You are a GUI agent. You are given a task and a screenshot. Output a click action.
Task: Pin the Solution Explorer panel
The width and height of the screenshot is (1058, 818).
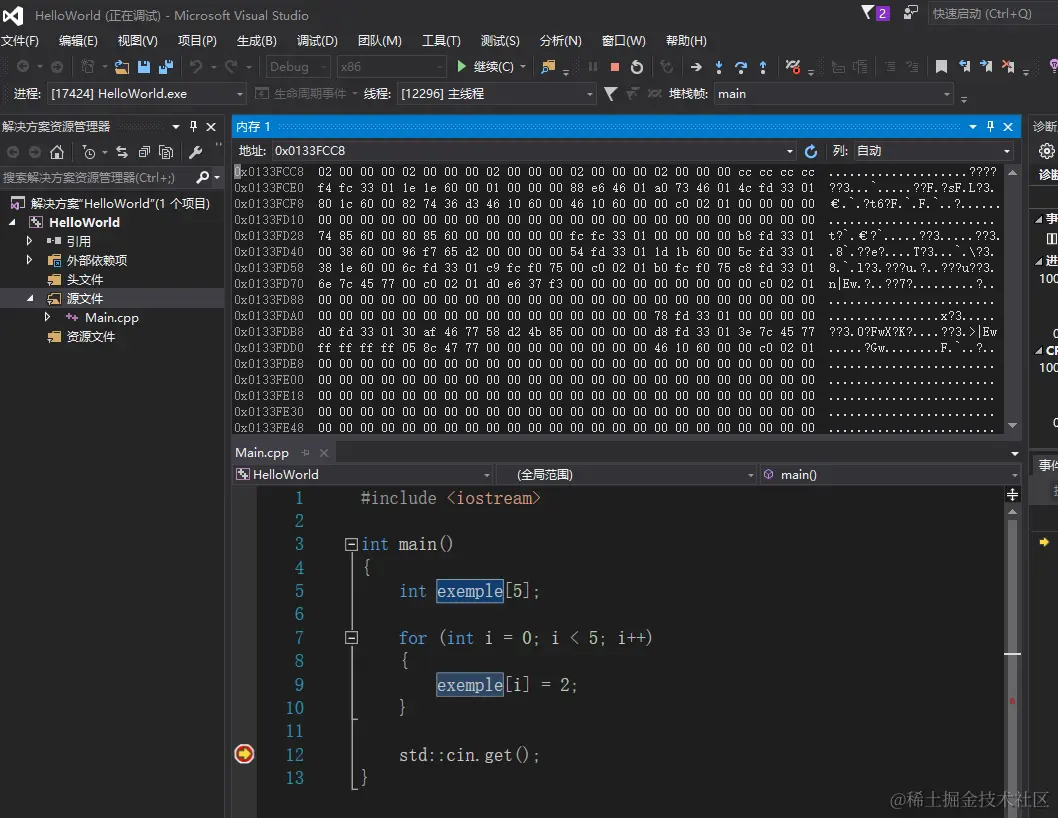194,127
